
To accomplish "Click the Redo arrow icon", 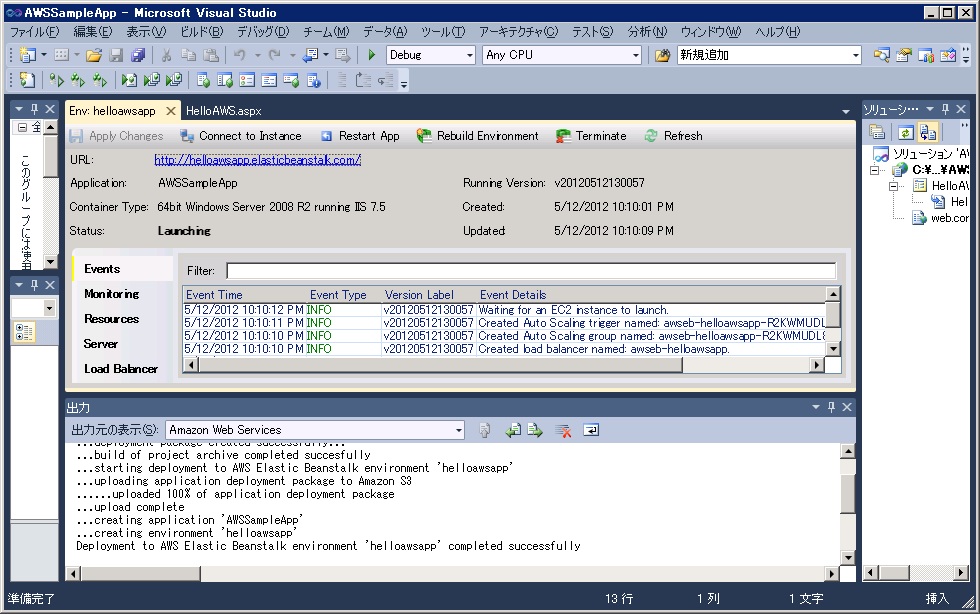I will coord(274,55).
